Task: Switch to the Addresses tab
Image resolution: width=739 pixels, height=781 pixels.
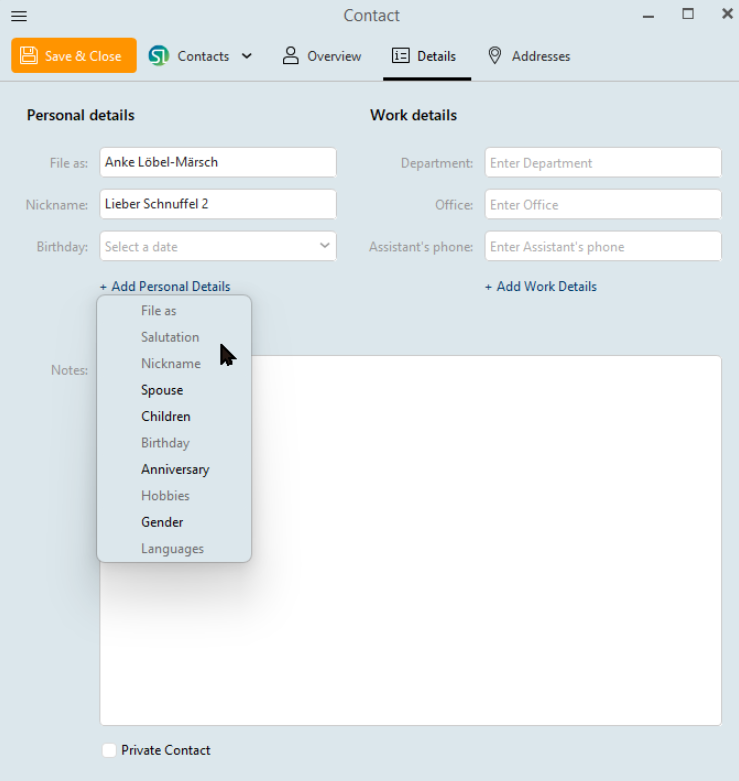Action: point(540,56)
